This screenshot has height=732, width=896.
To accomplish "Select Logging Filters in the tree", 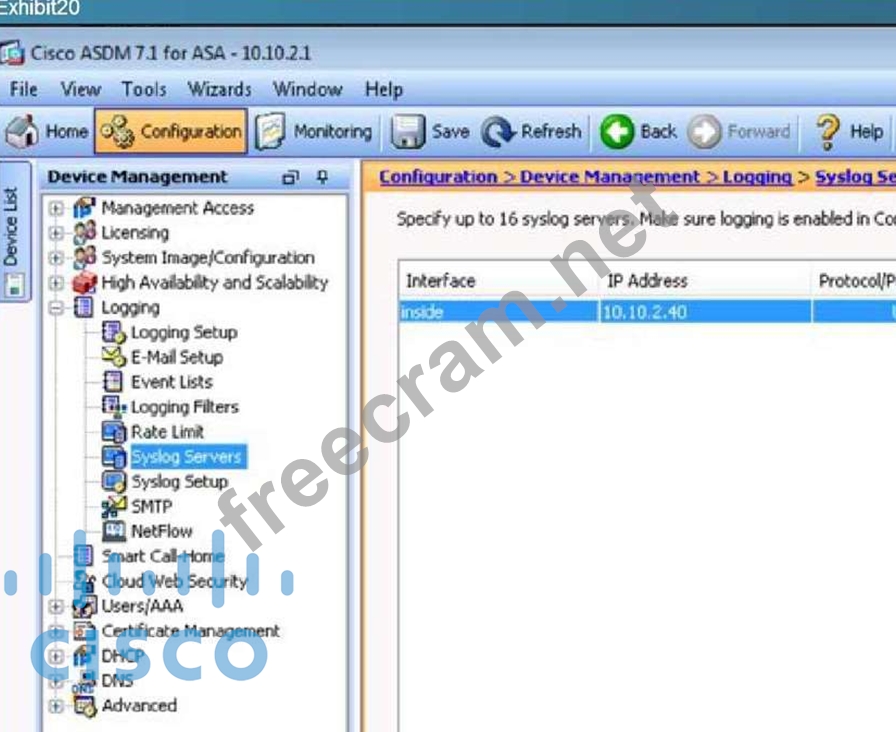I will pos(184,407).
